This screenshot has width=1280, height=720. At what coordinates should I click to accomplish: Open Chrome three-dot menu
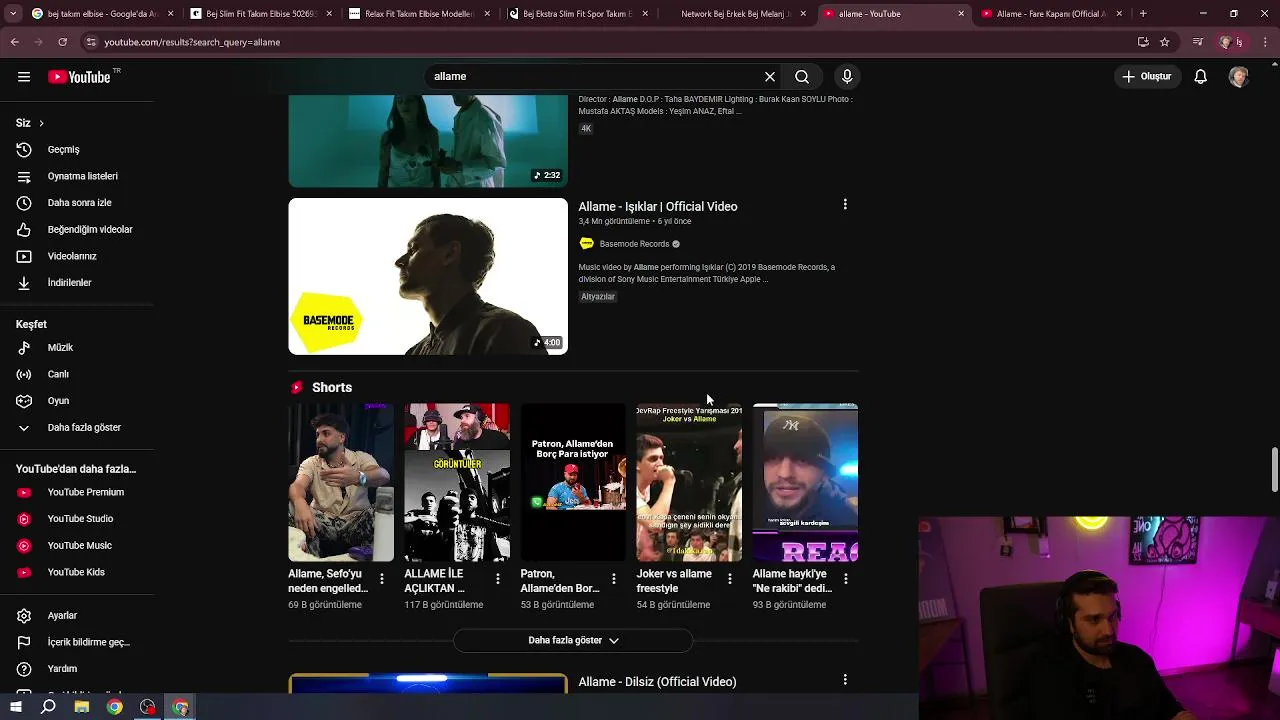1265,42
